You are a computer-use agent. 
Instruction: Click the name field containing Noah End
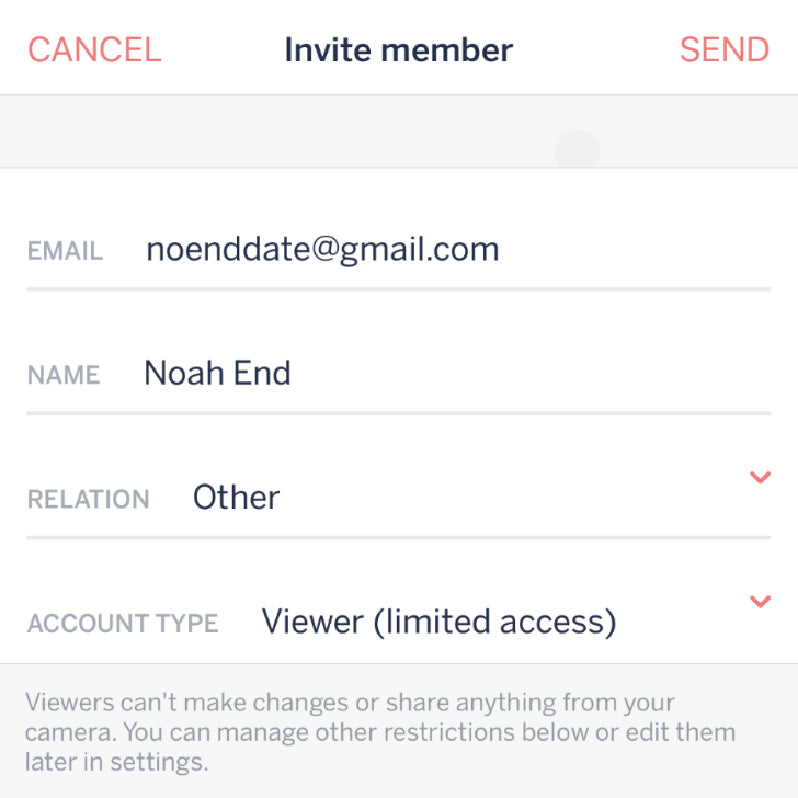click(x=217, y=374)
